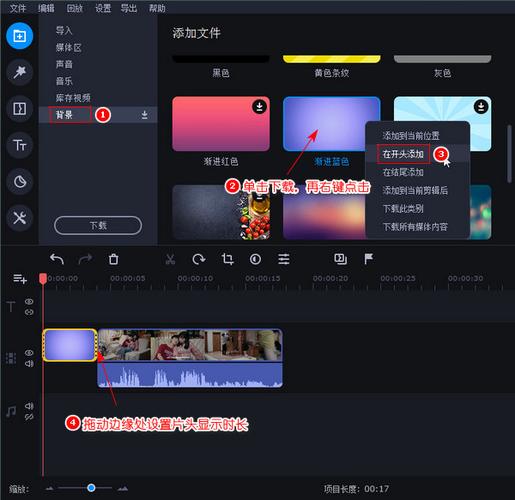The width and height of the screenshot is (515, 500).
Task: Choose 添加到当前位置 in context menu
Action: (418, 136)
